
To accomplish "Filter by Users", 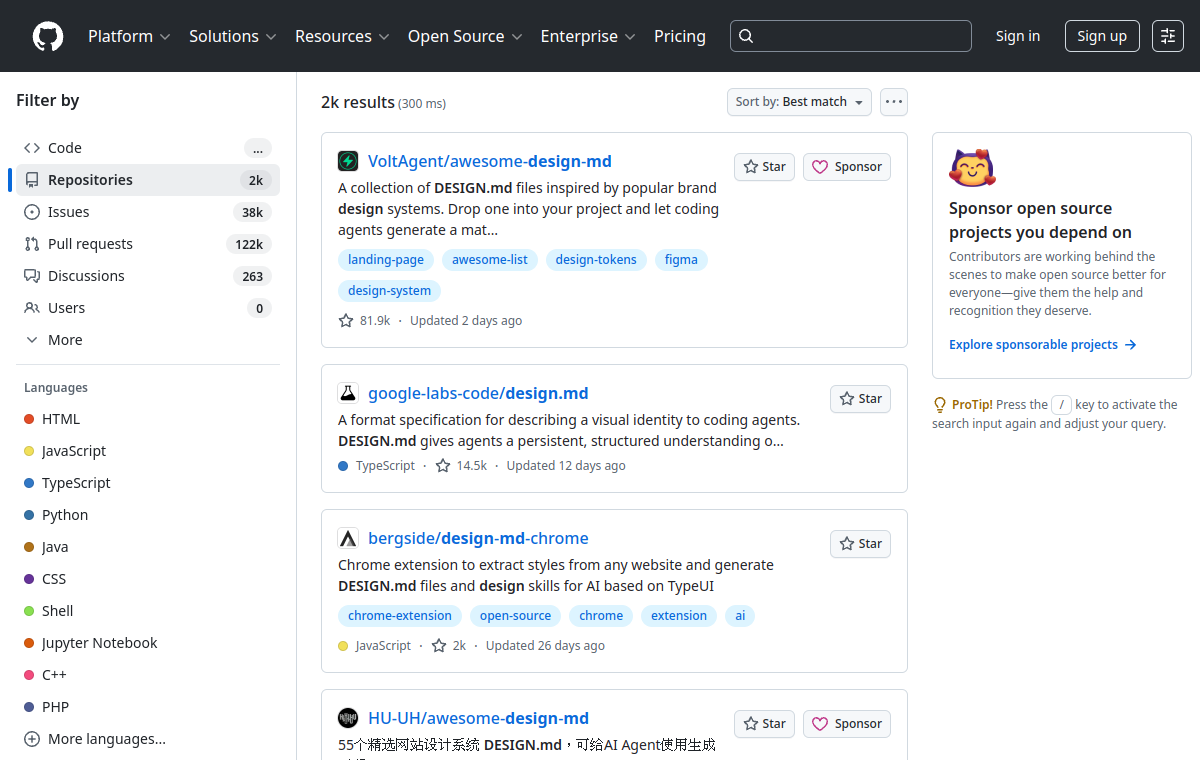I will 148,308.
